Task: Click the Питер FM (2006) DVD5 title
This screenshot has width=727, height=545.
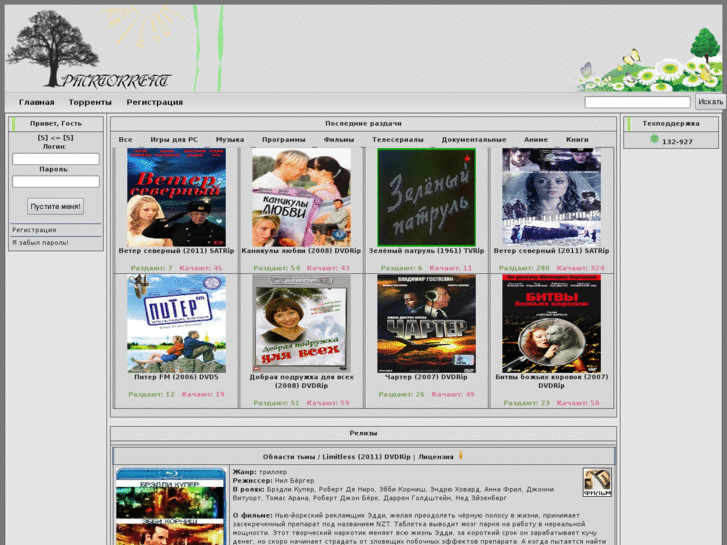Action: pos(176,377)
